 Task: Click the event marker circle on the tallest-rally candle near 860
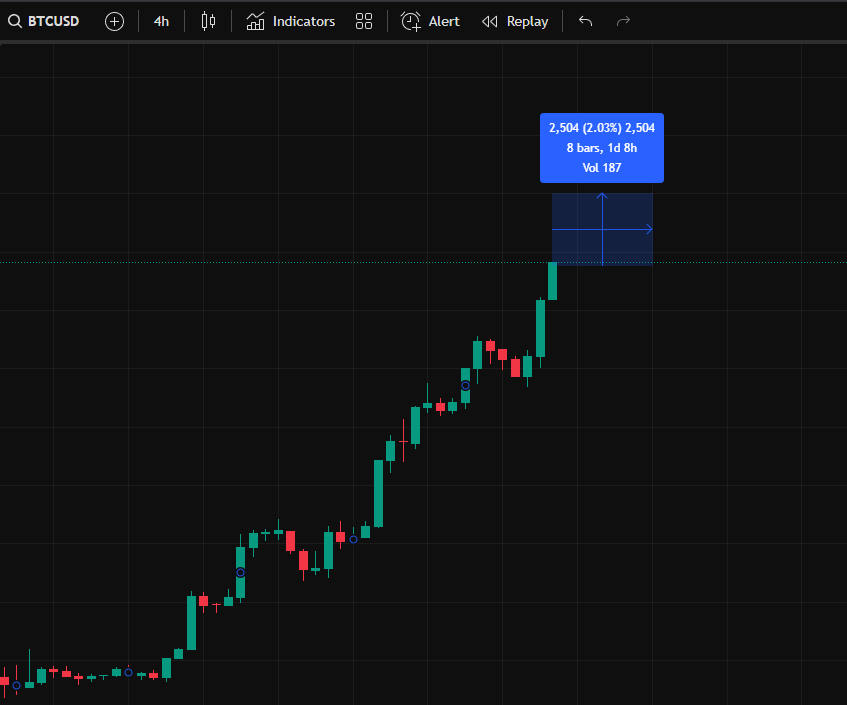coord(465,386)
